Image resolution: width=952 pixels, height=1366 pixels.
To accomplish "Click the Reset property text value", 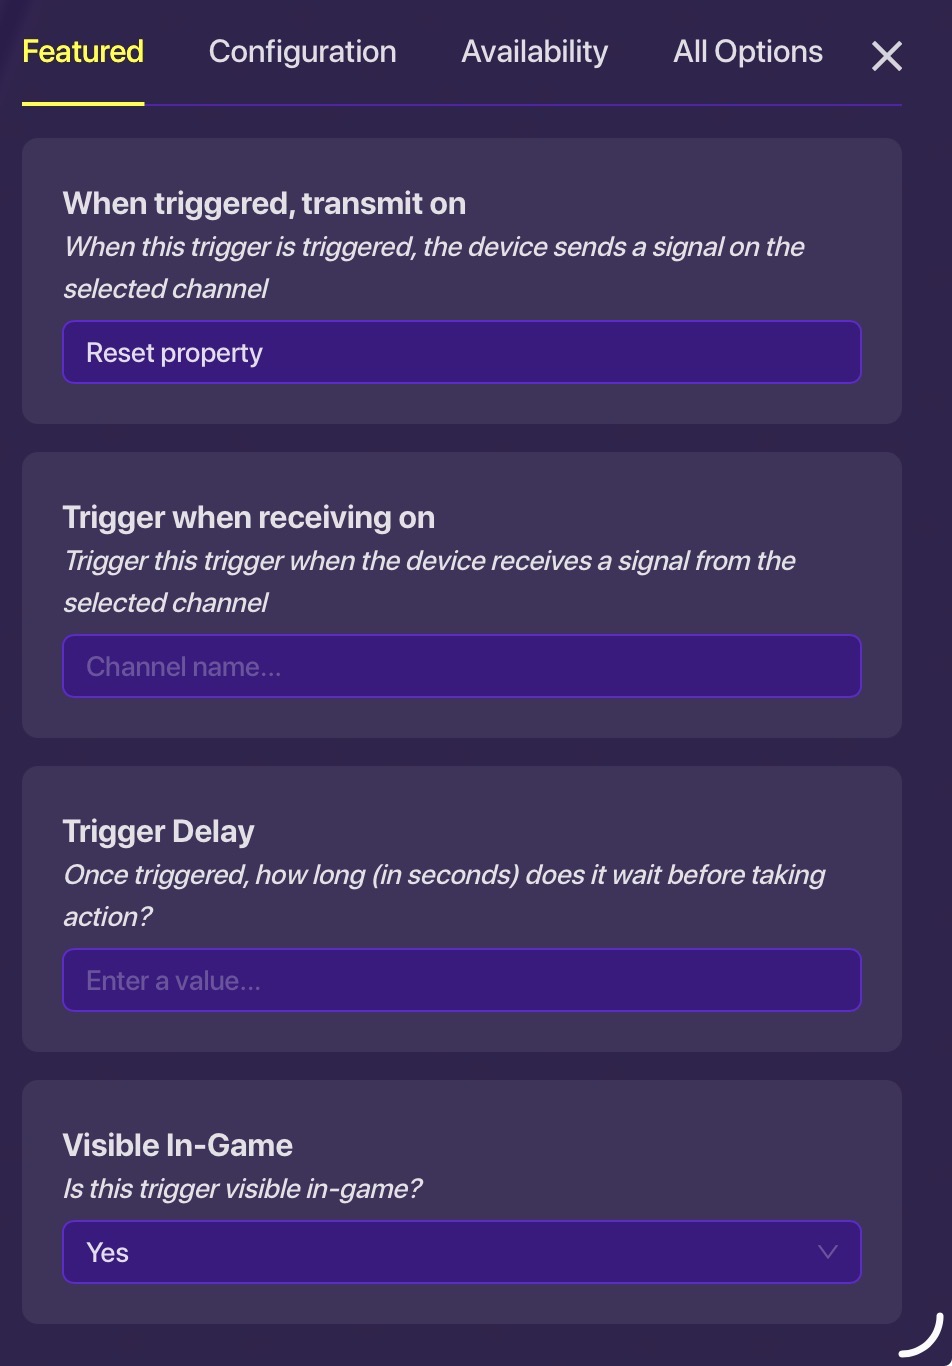I will 173,352.
